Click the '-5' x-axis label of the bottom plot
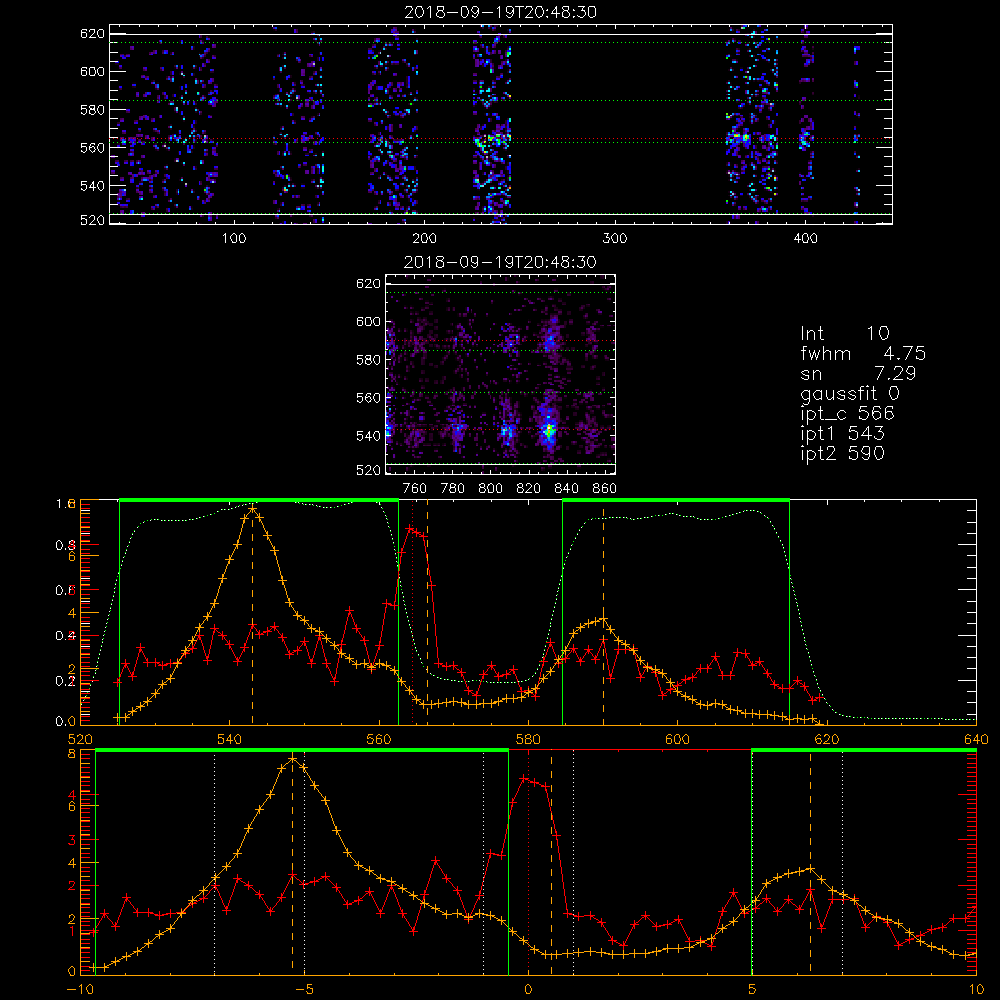This screenshot has height=1000, width=1000. [x=304, y=990]
